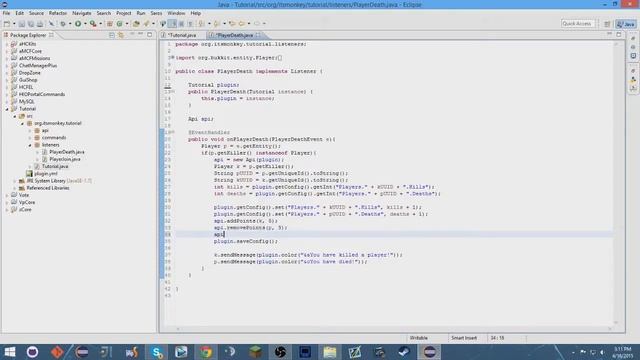Click the Open Perspective icon

click(607, 24)
